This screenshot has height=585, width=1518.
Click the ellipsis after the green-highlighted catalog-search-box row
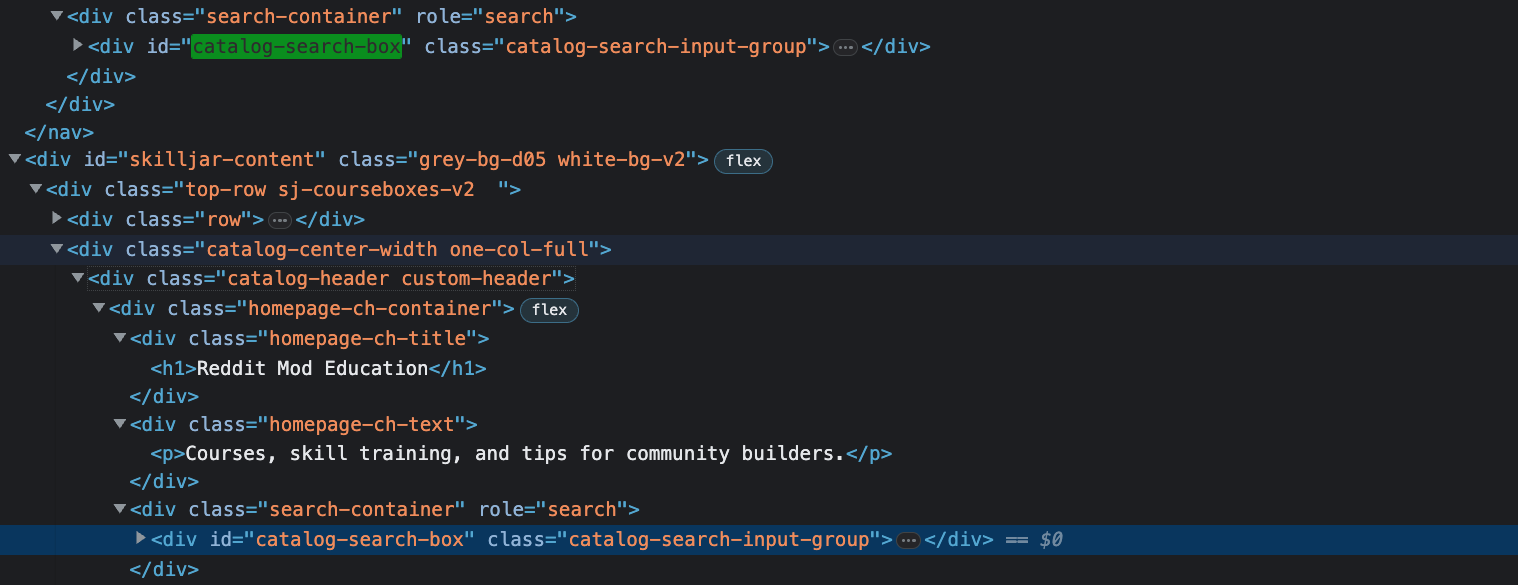pos(845,47)
